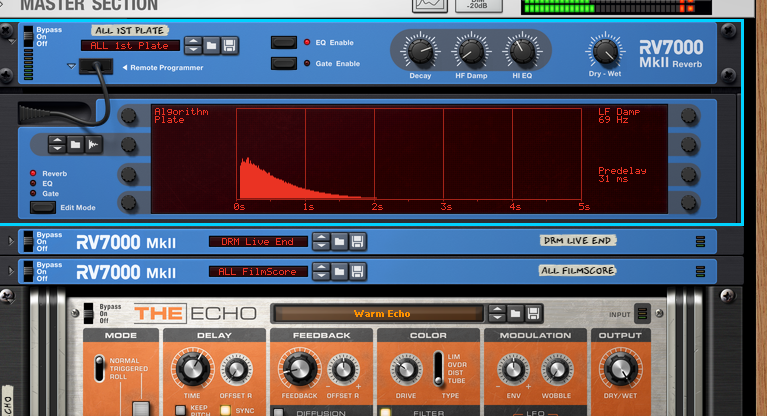Click the Predelay soft knob
The width and height of the screenshot is (767, 416).
pyautogui.click(x=689, y=174)
